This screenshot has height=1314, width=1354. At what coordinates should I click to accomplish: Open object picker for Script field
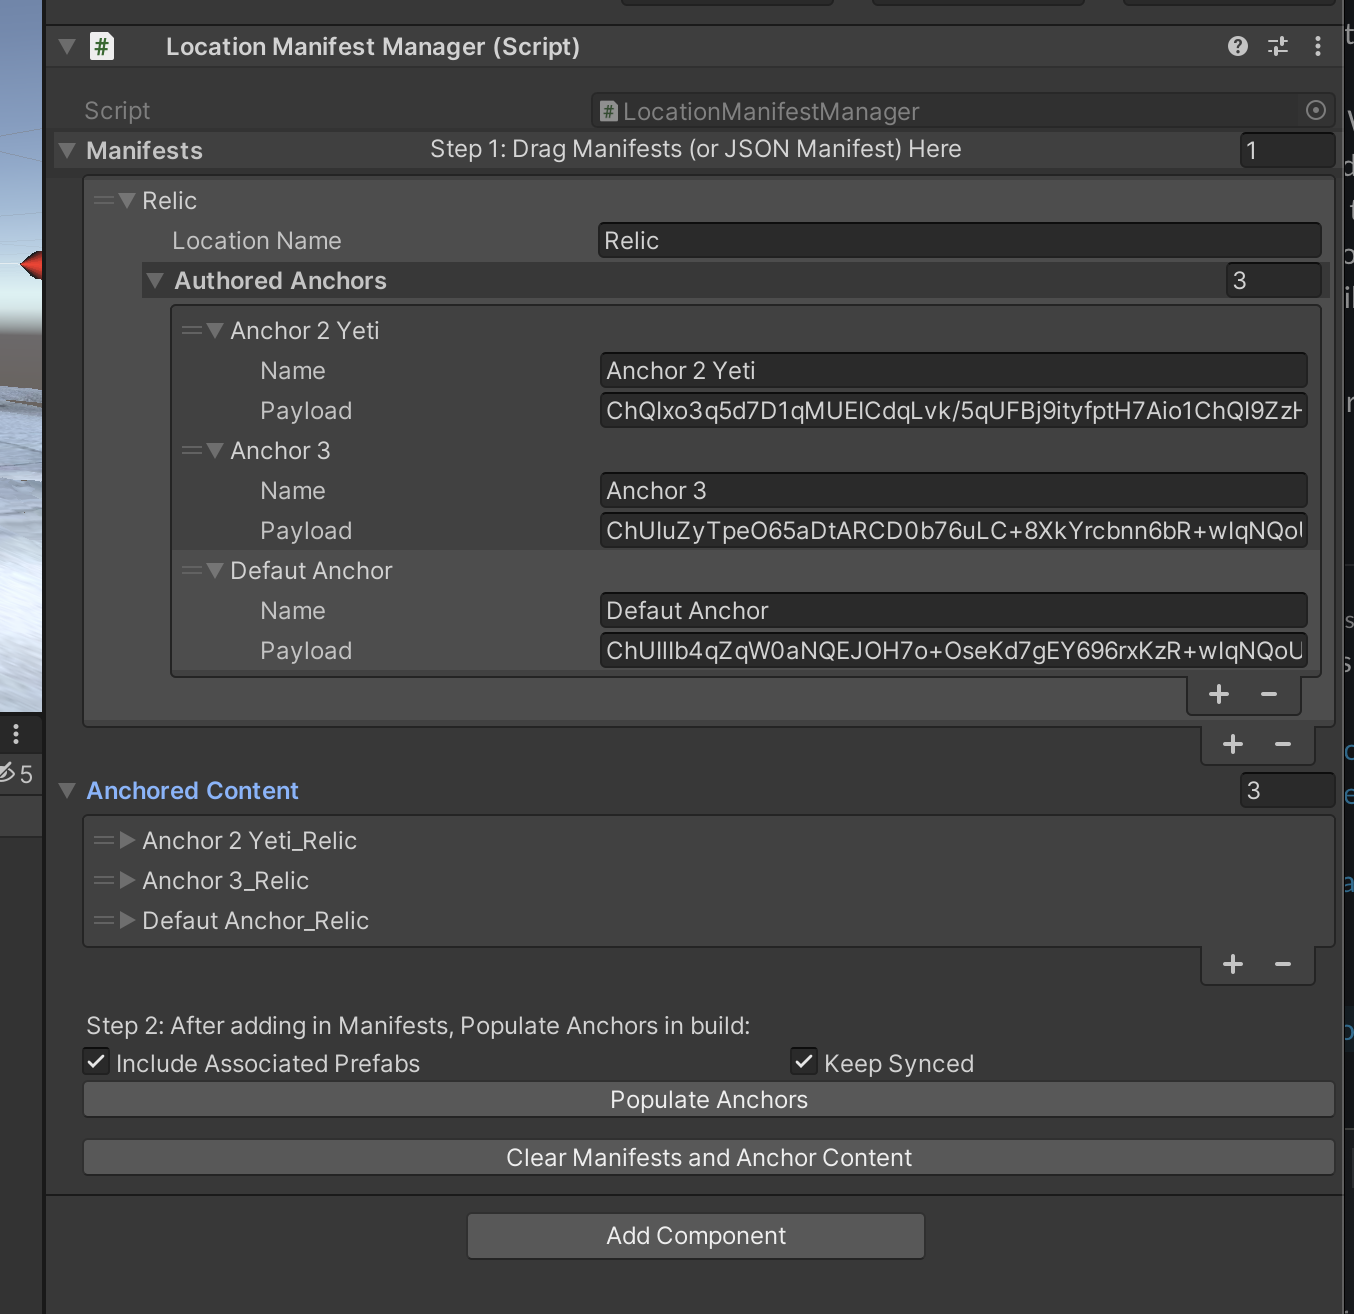(x=1316, y=110)
